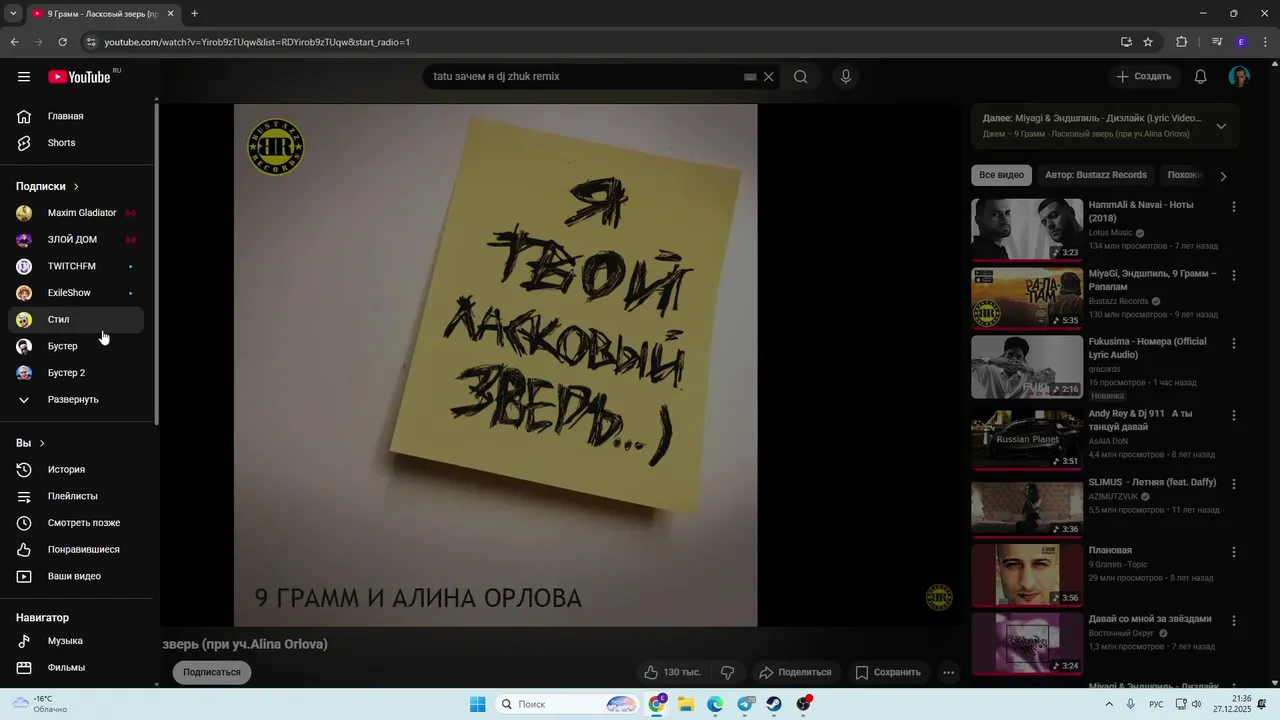Image resolution: width=1280 pixels, height=720 pixels.
Task: Click the Windows taskbar search box
Action: (568, 704)
